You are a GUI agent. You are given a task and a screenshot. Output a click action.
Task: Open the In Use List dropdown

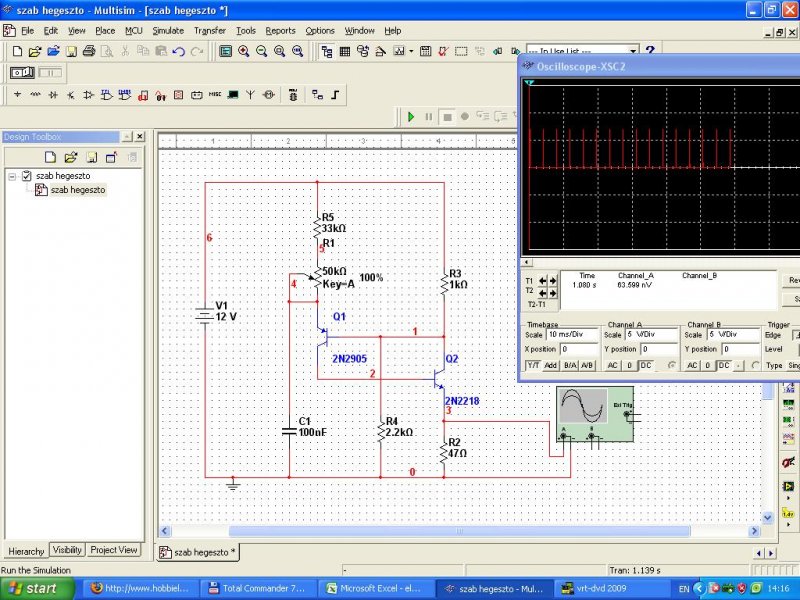pos(633,51)
